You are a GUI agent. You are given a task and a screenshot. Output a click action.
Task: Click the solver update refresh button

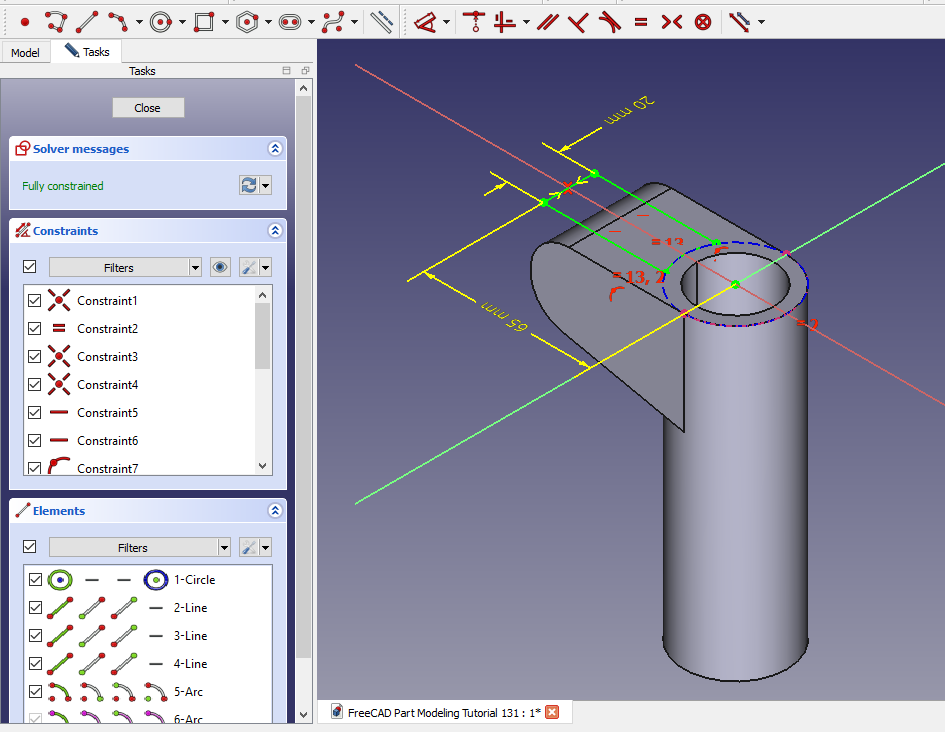point(248,185)
